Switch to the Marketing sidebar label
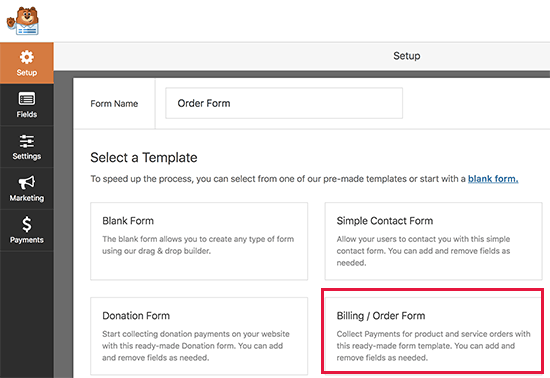The image size is (550, 378). pyautogui.click(x=27, y=198)
